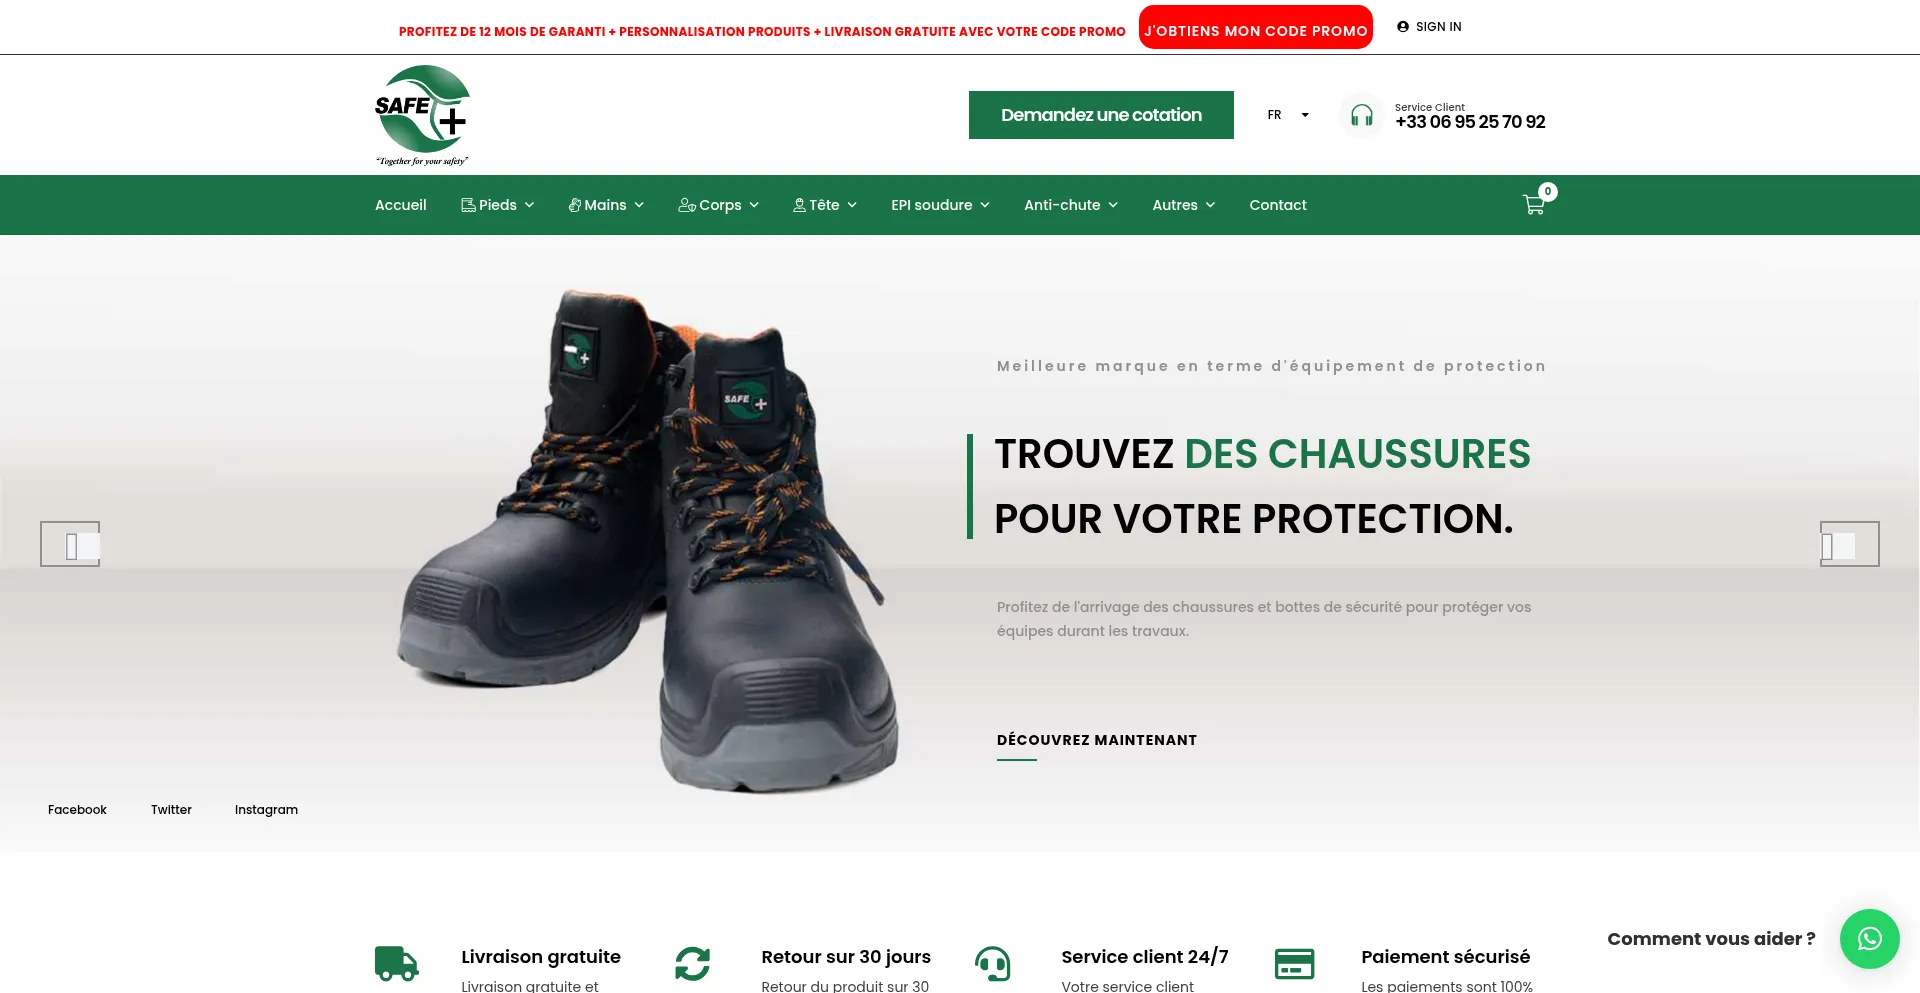Click the WhatsApp chat bubble
The image size is (1920, 993).
pyautogui.click(x=1869, y=938)
